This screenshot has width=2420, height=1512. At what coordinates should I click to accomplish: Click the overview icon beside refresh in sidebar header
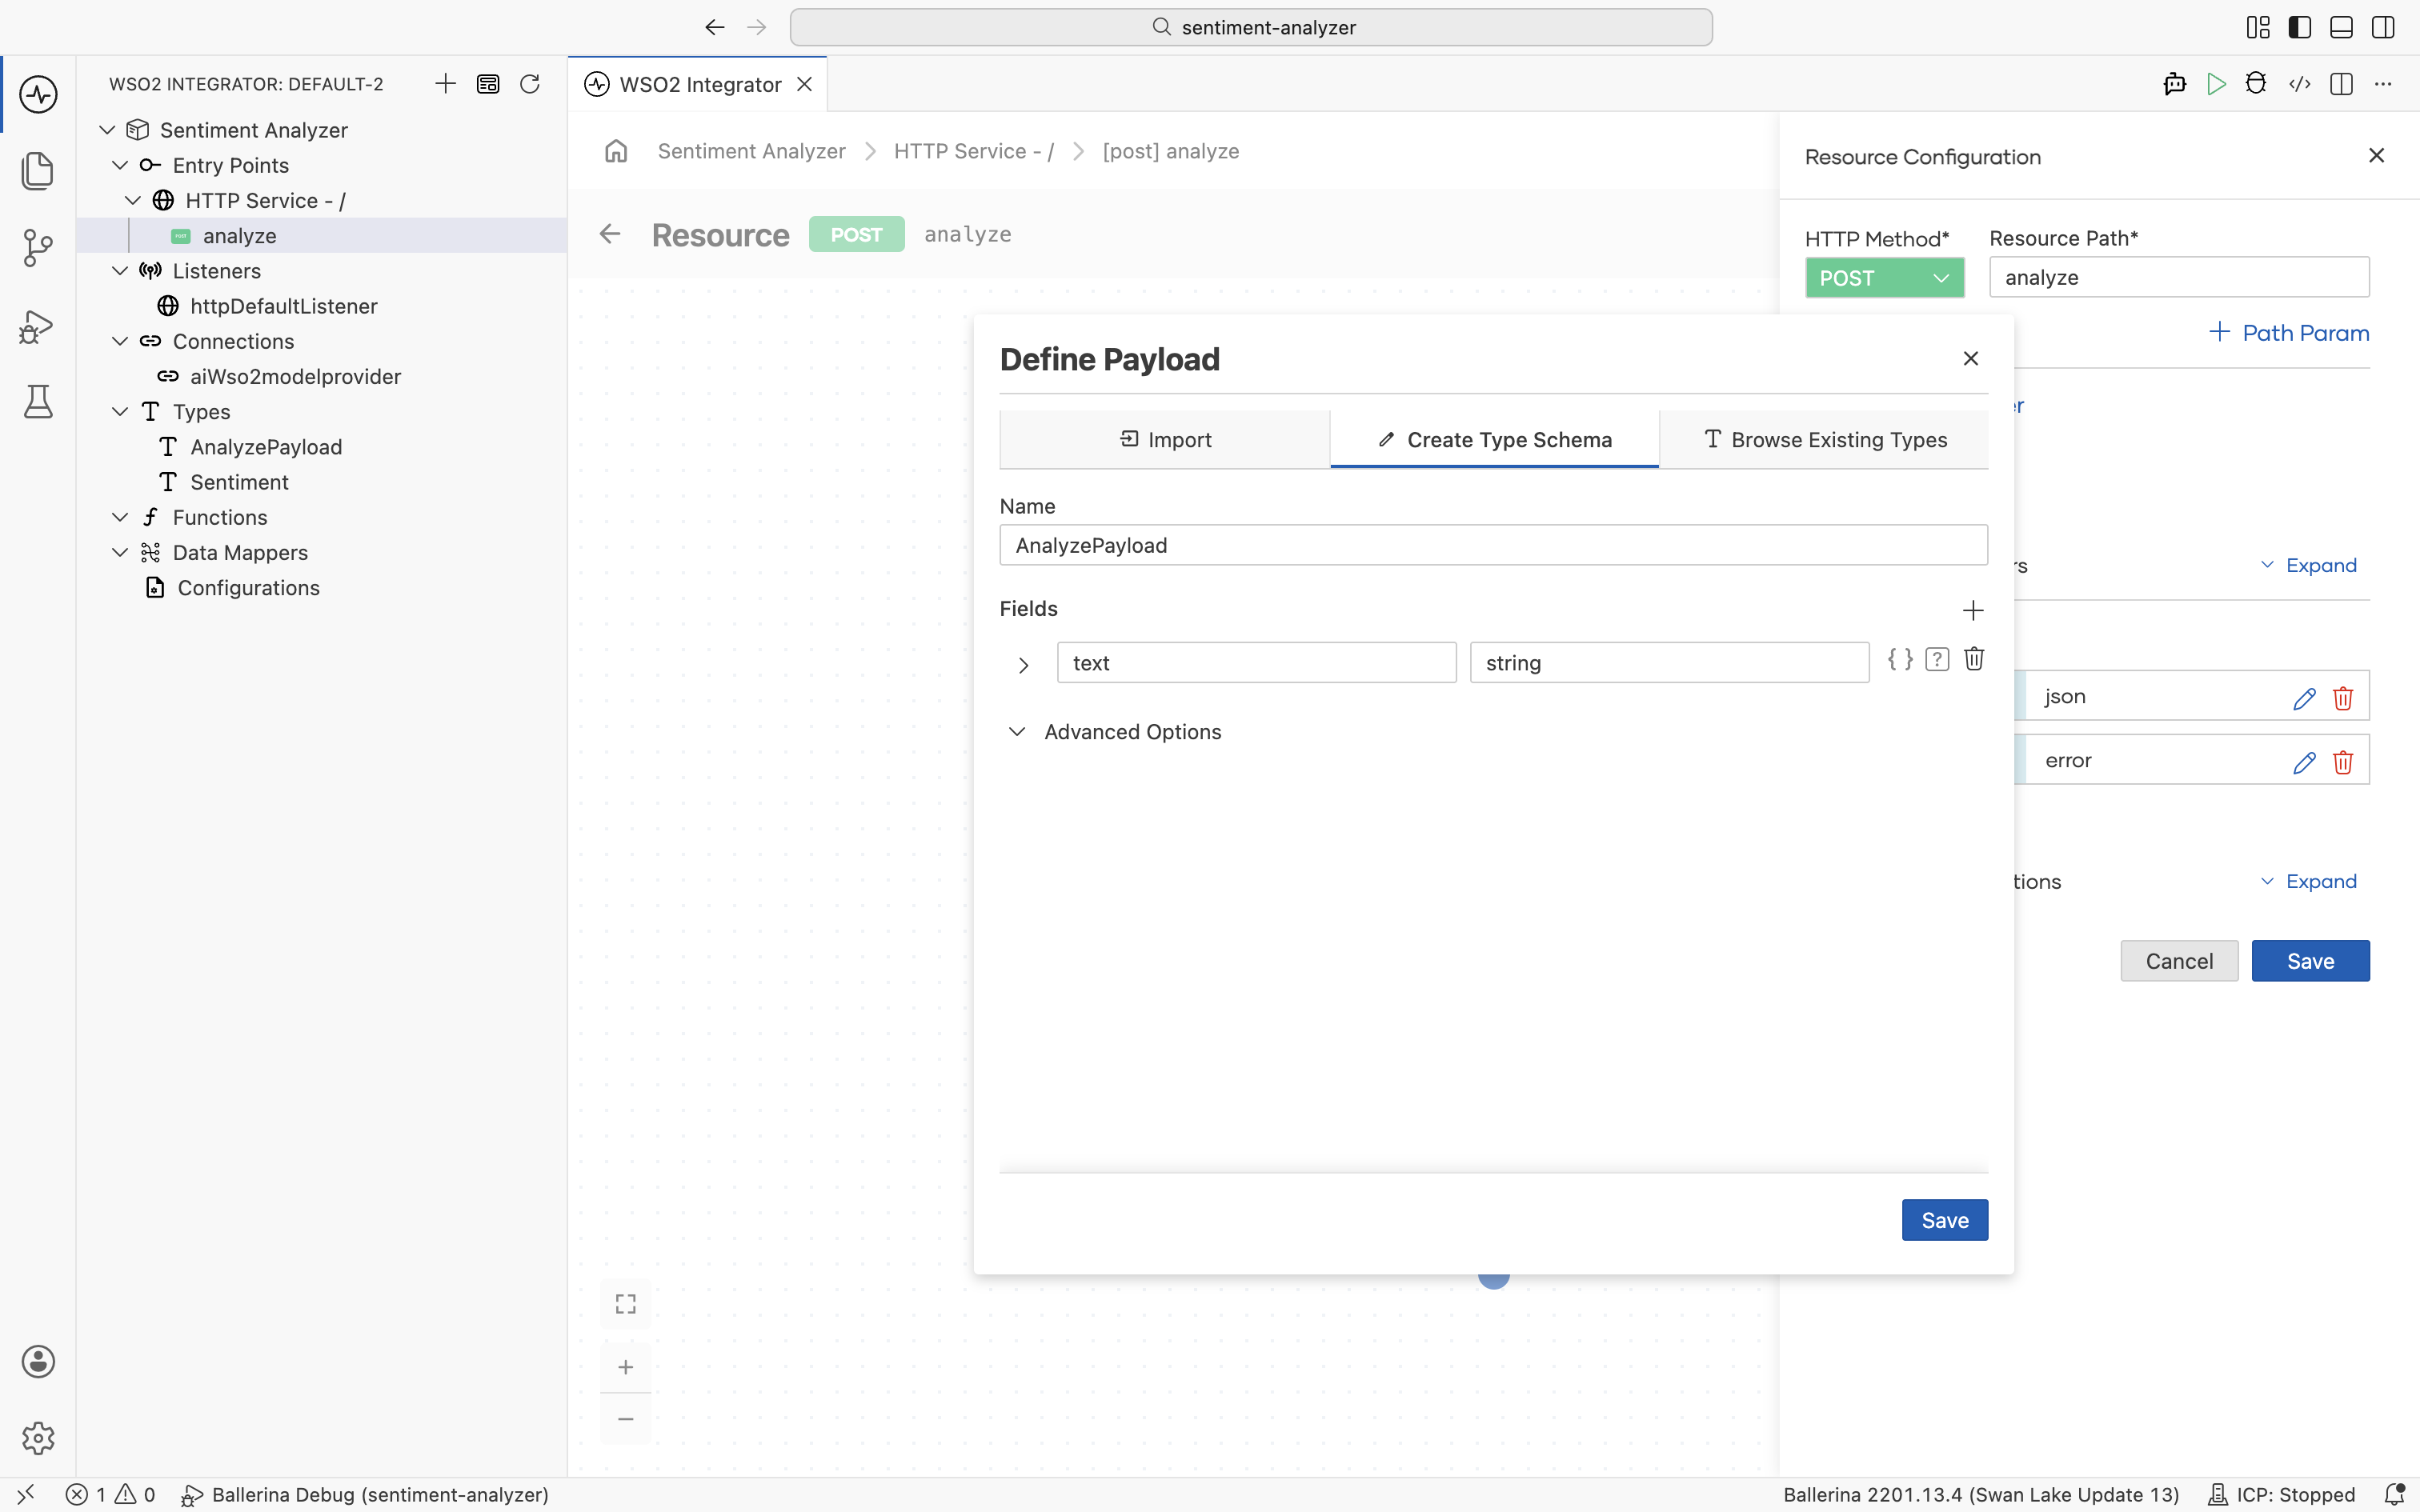pyautogui.click(x=488, y=84)
